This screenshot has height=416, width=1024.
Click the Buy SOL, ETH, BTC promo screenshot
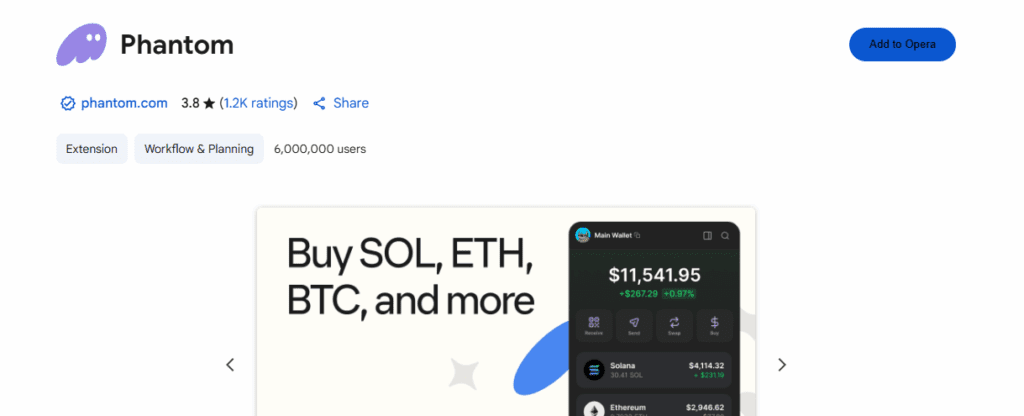click(x=410, y=300)
